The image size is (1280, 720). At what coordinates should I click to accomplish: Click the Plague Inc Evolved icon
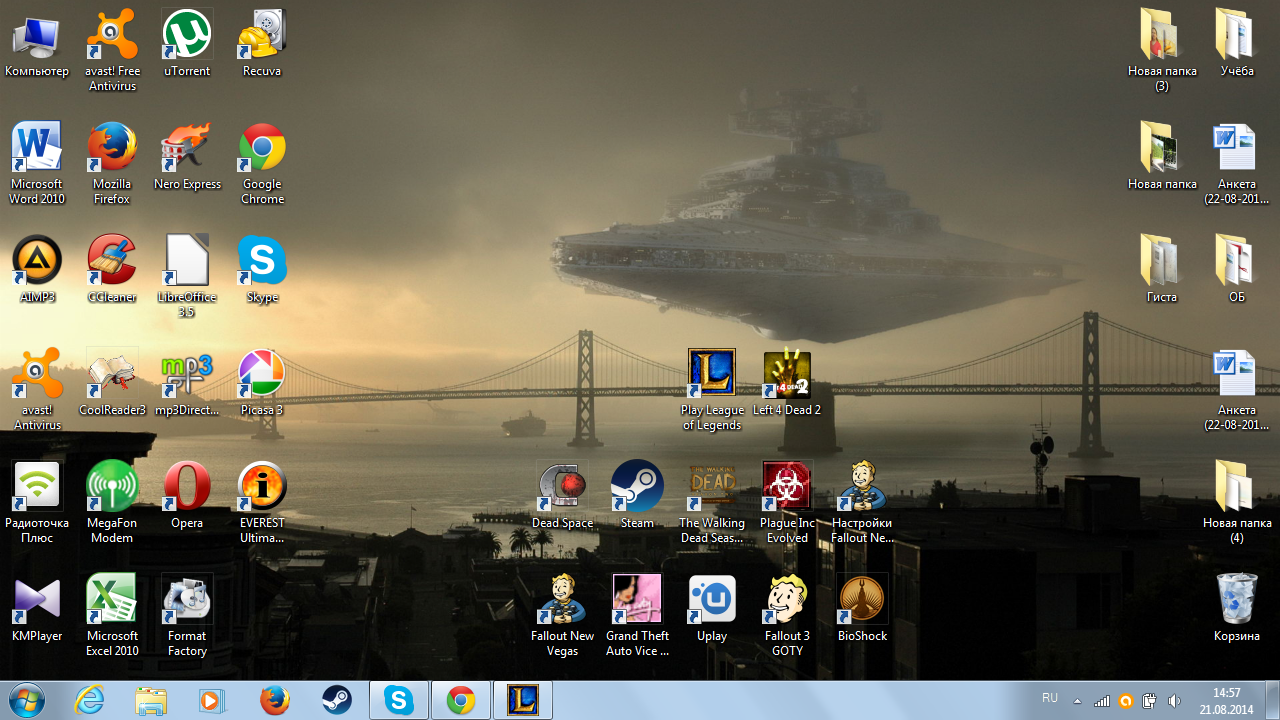click(x=787, y=488)
